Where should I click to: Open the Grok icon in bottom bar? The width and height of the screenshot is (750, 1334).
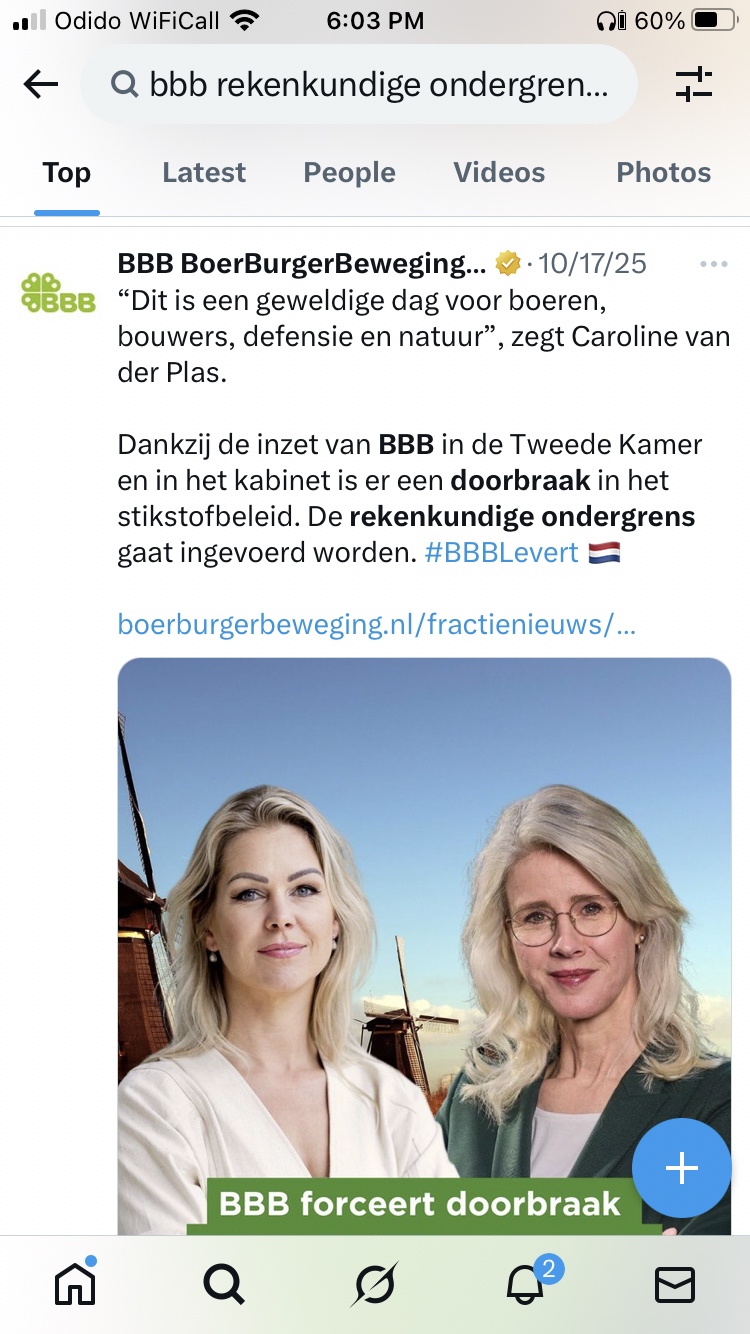(x=375, y=1284)
